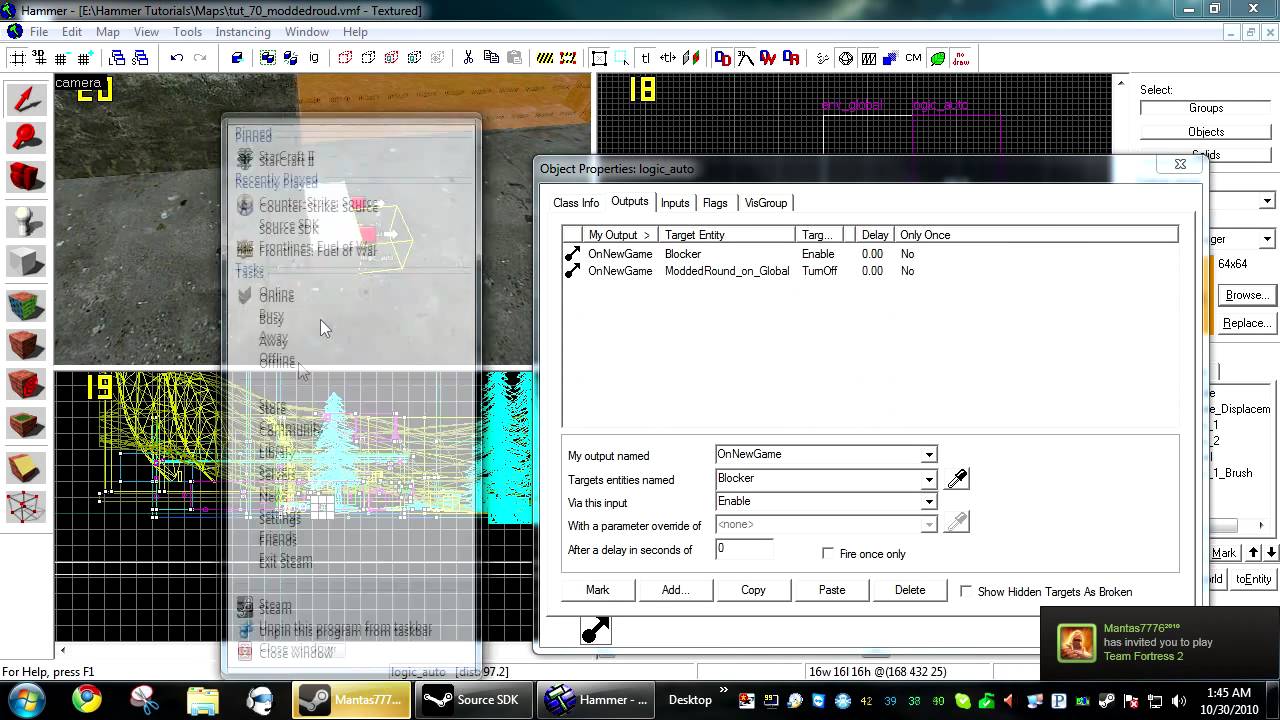Select the ModdedRound_on_Global output row

click(x=870, y=271)
